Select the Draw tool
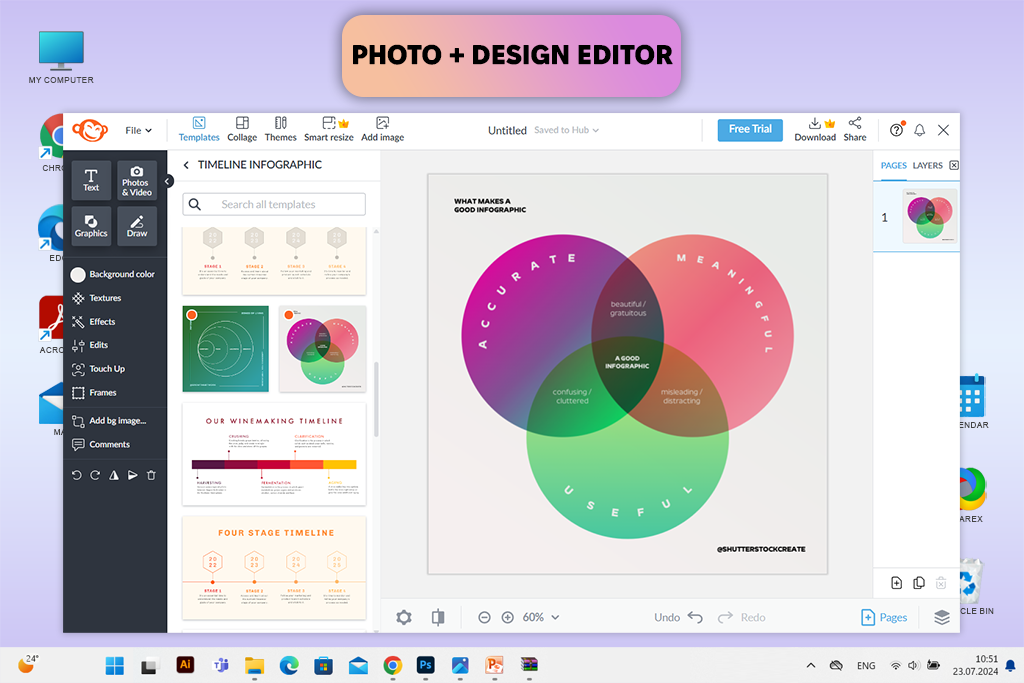Image resolution: width=1024 pixels, height=683 pixels. (x=136, y=226)
